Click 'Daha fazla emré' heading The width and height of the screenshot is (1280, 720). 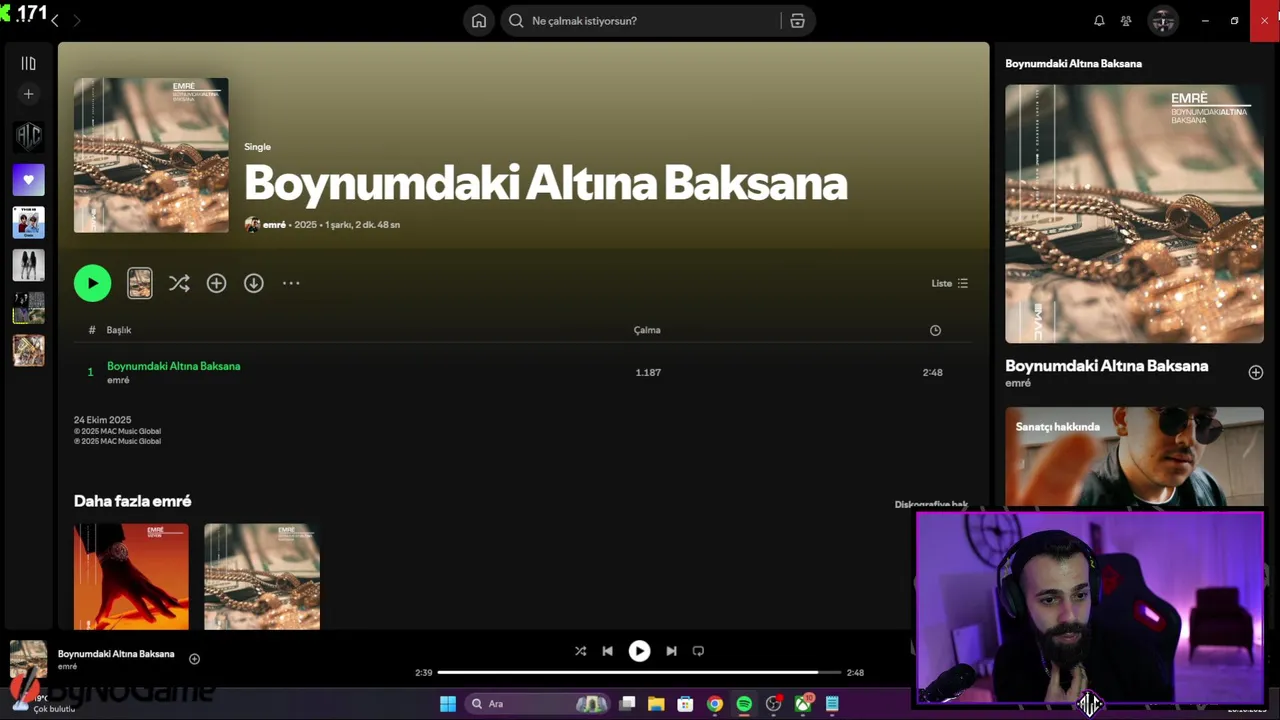click(132, 501)
